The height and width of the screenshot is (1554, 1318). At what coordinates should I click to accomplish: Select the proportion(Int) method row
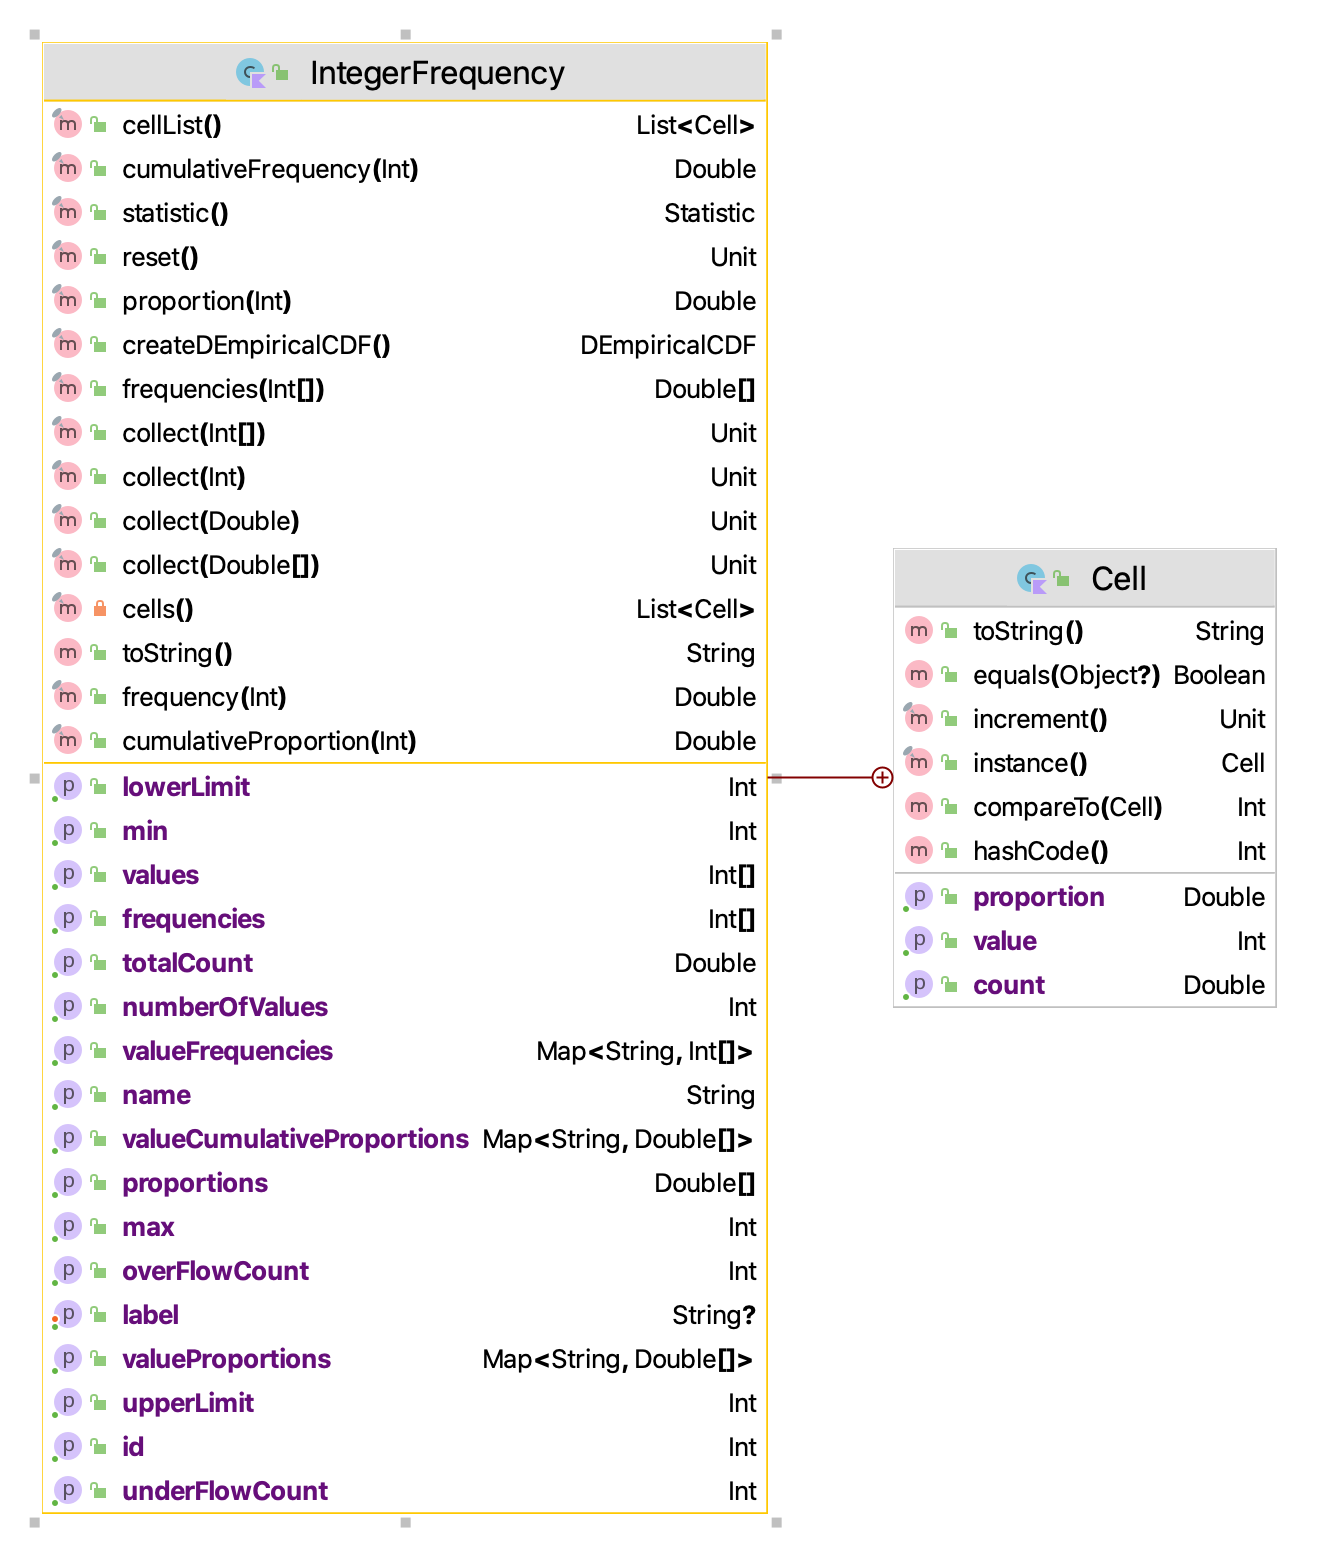(x=405, y=301)
